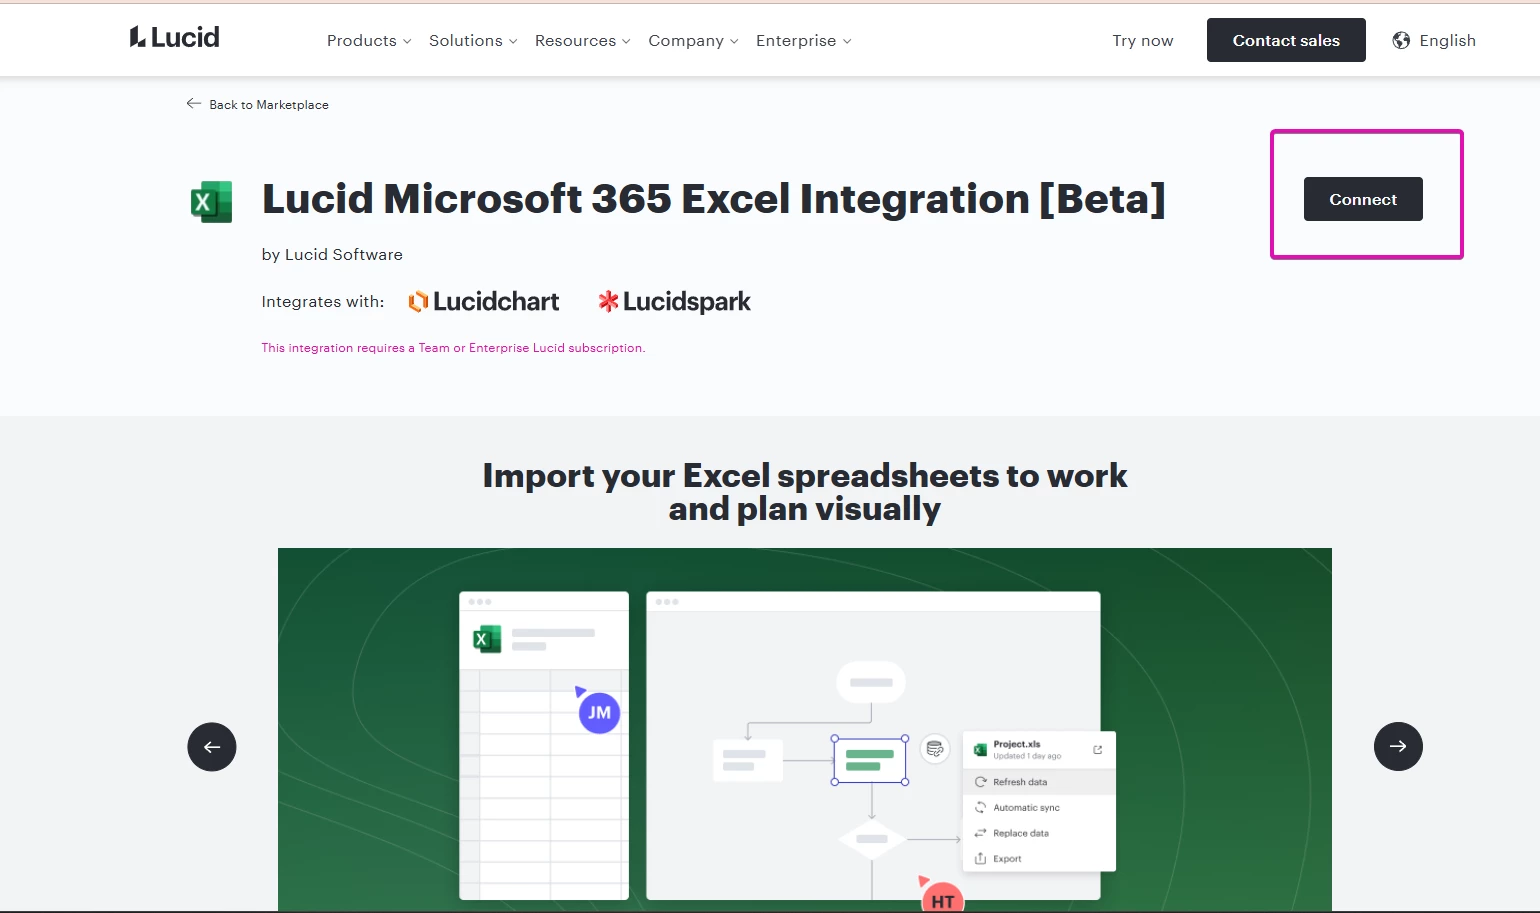Expand the Solutions dropdown menu
The height and width of the screenshot is (913, 1540).
[473, 41]
